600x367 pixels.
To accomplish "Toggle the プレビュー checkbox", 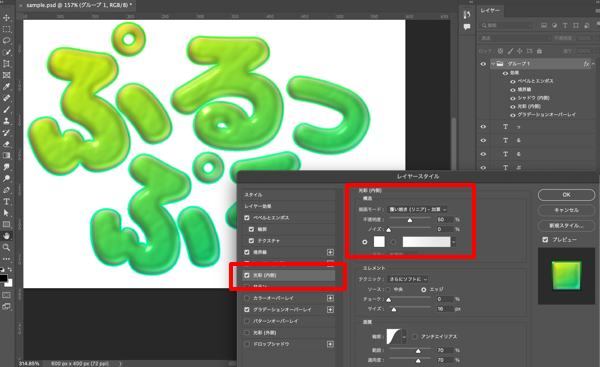I will (x=545, y=240).
